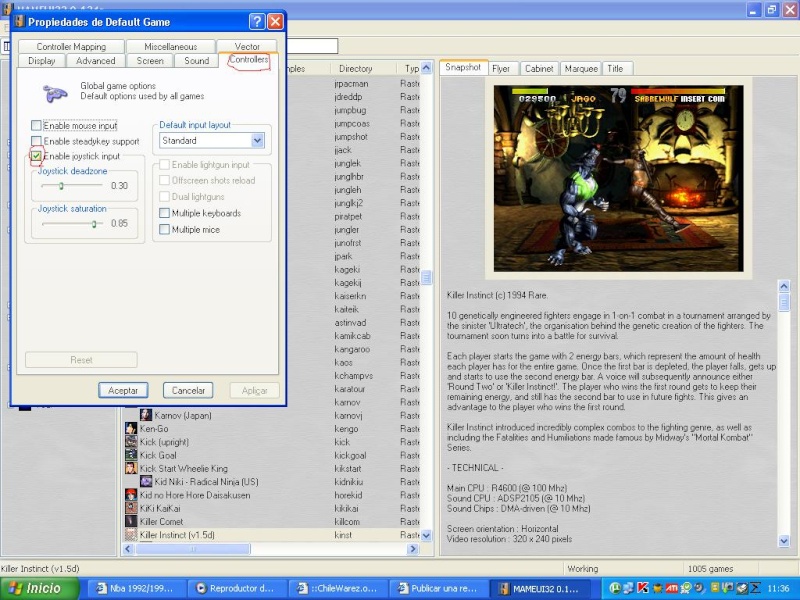Image resolution: width=800 pixels, height=600 pixels.
Task: Enable Multiple keyboards option
Action: 164,213
